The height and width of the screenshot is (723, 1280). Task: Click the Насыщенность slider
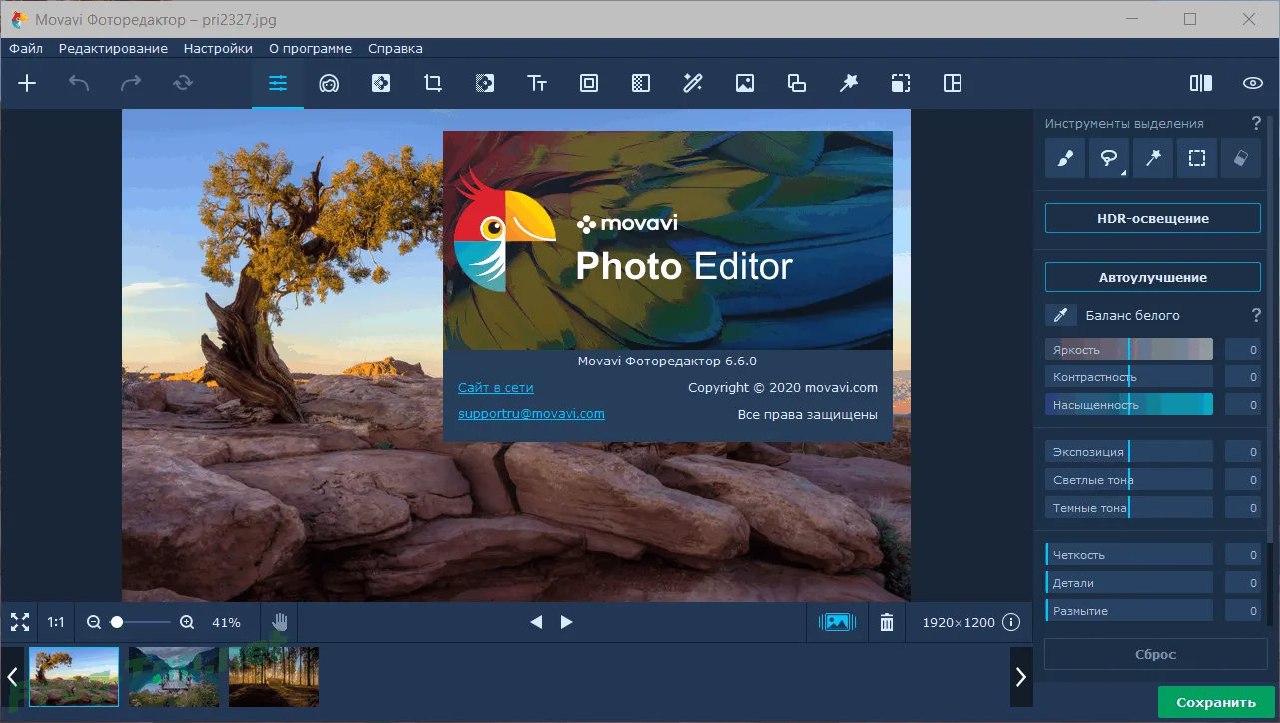1128,405
